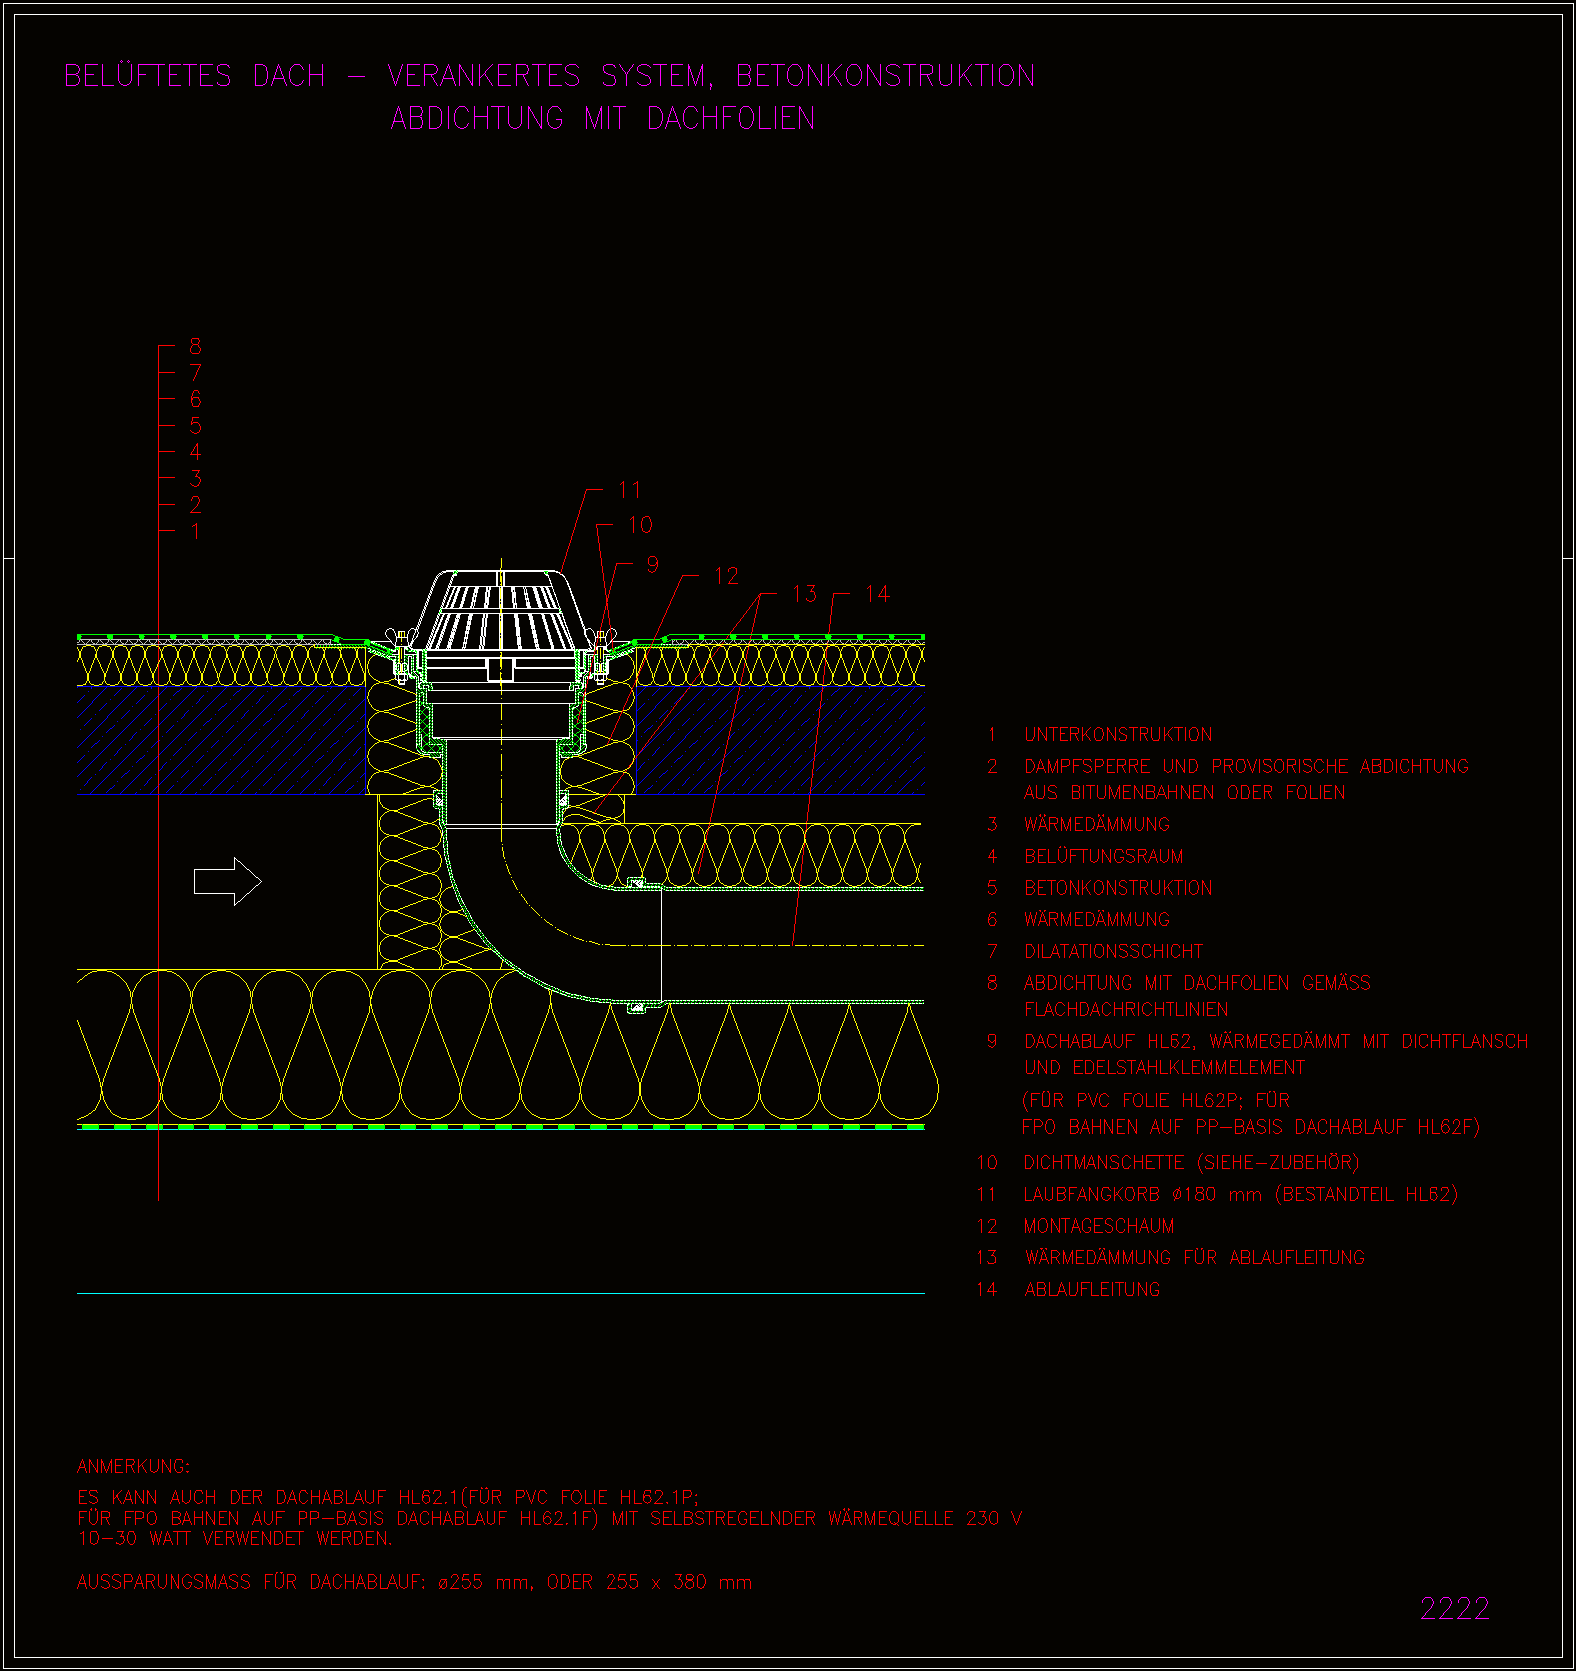Viewport: 1576px width, 1671px height.
Task: Click leader callout number 14
Action: point(877,594)
